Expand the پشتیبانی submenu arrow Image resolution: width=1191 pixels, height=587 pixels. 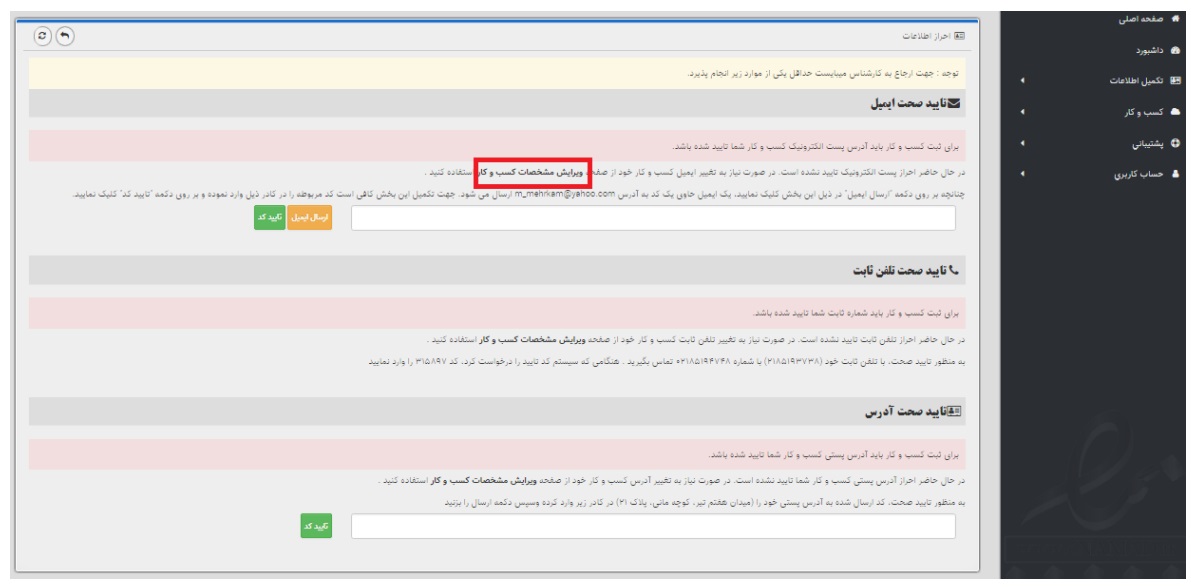tap(1022, 144)
